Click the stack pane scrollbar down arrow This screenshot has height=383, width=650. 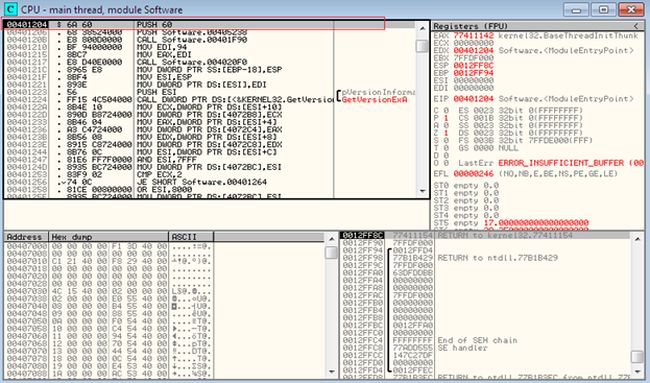(x=637, y=371)
